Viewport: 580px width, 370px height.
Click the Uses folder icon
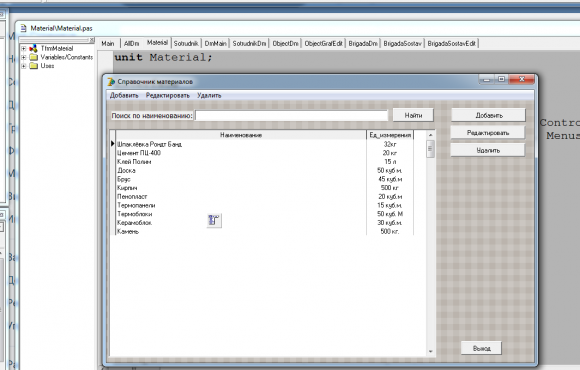(x=34, y=66)
